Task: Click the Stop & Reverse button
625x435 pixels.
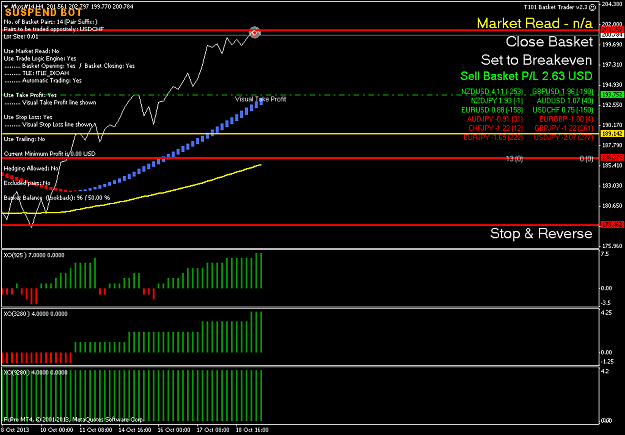Action: pyautogui.click(x=541, y=233)
